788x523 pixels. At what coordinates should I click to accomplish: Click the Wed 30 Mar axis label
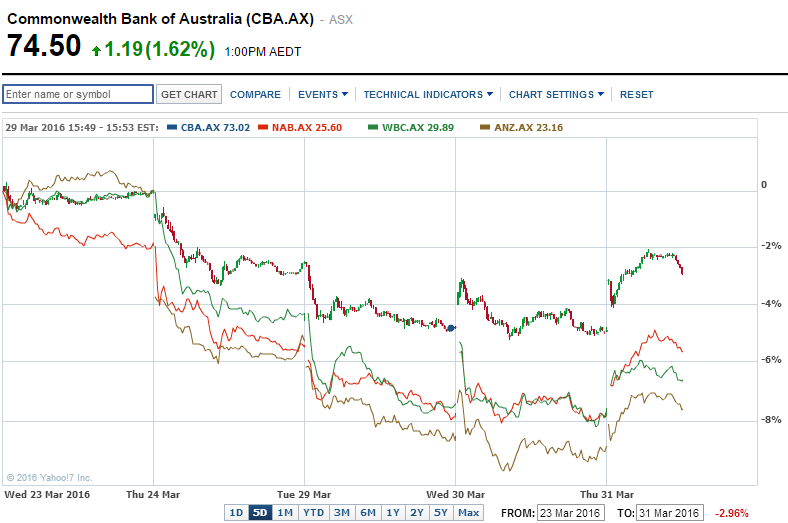(456, 494)
